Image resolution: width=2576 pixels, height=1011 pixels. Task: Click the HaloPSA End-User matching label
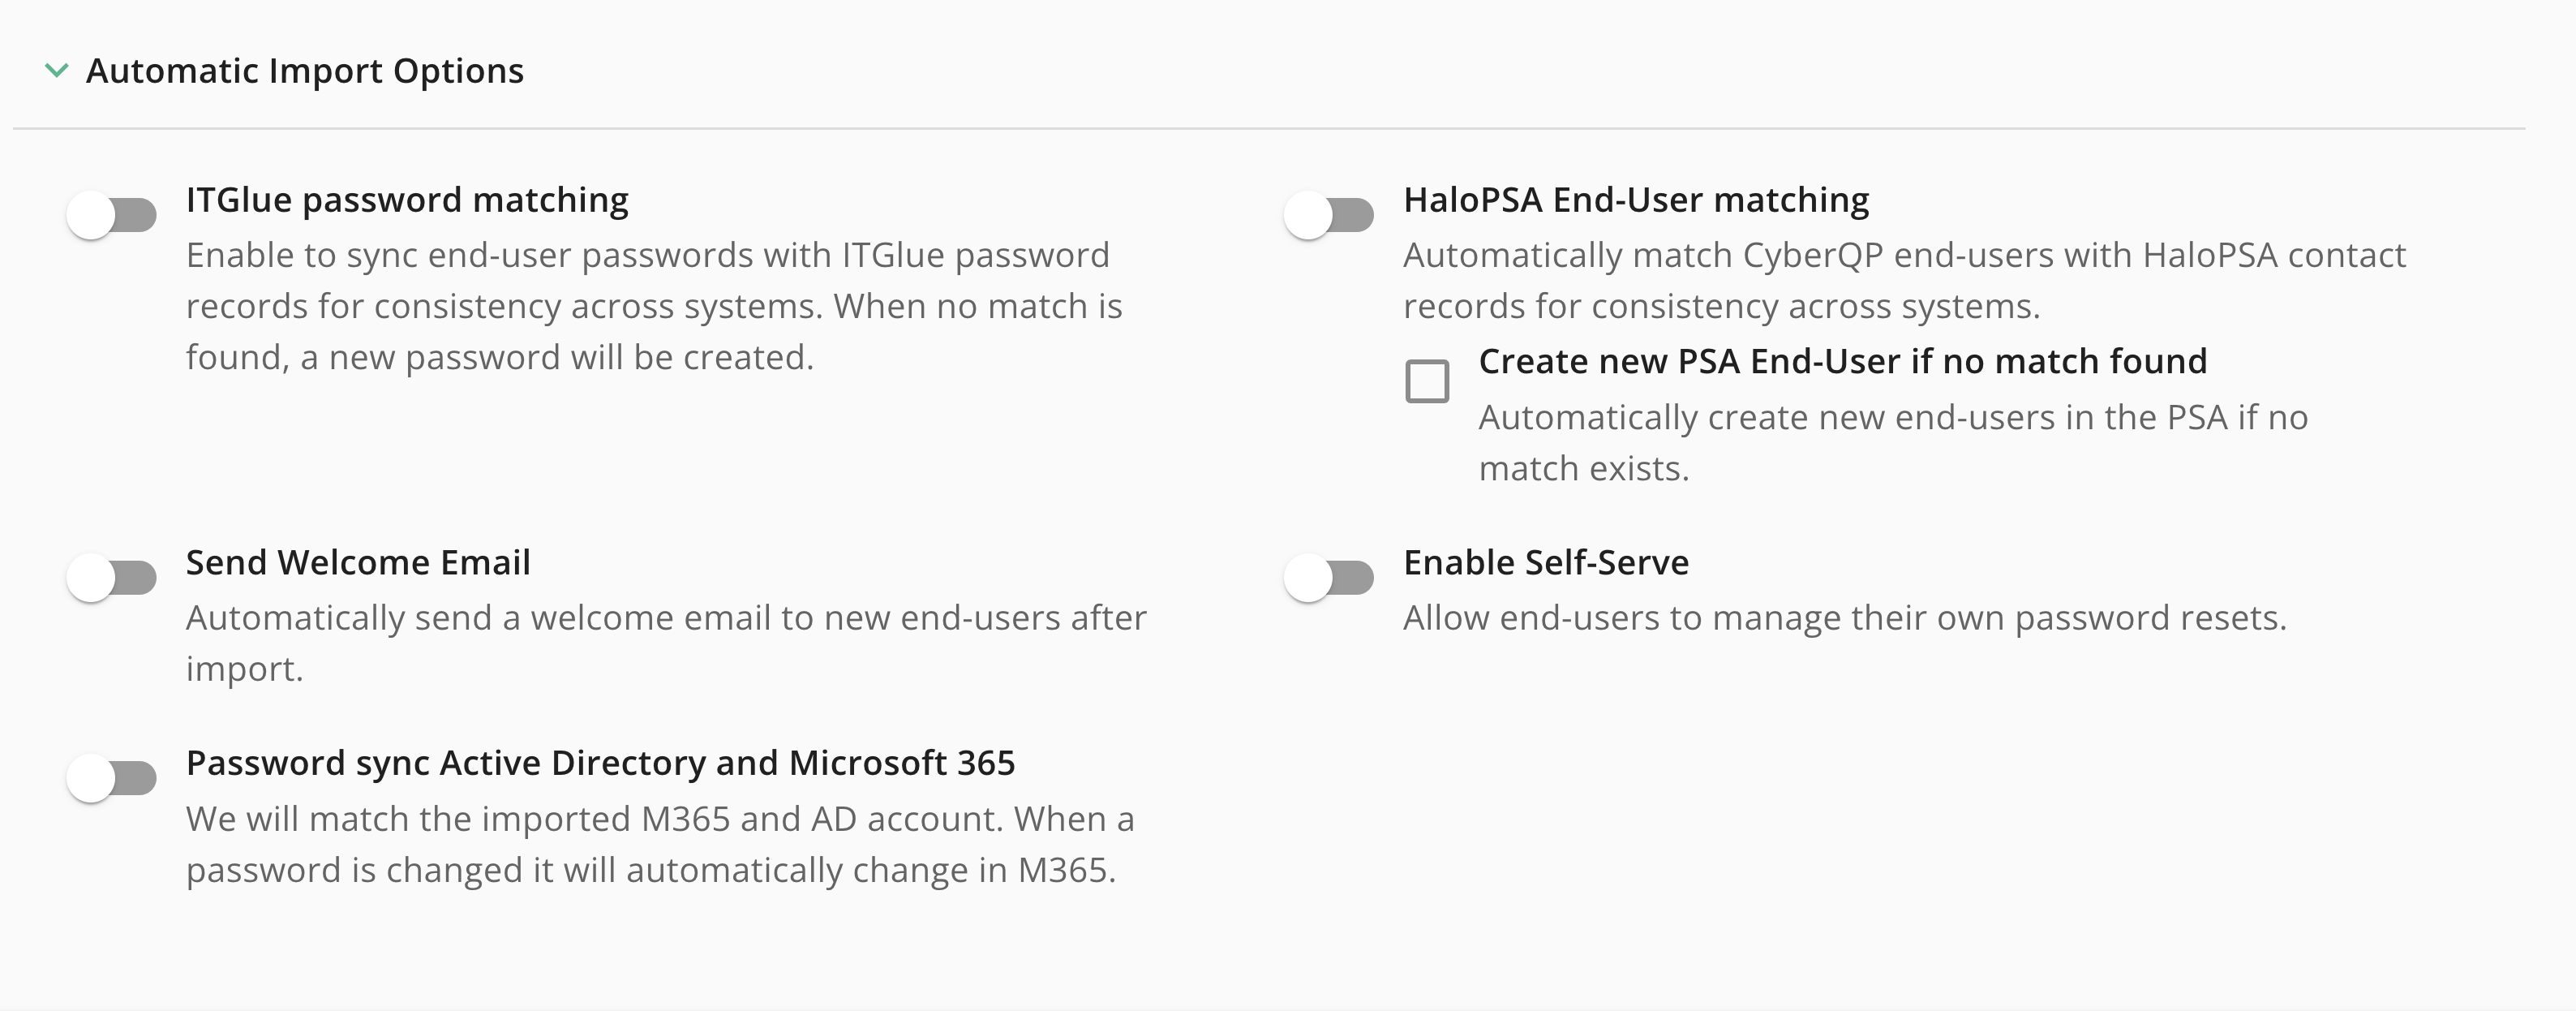[1636, 200]
